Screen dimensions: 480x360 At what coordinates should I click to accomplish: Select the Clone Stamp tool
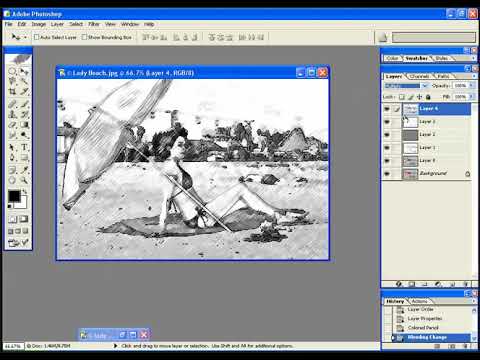click(x=12, y=115)
